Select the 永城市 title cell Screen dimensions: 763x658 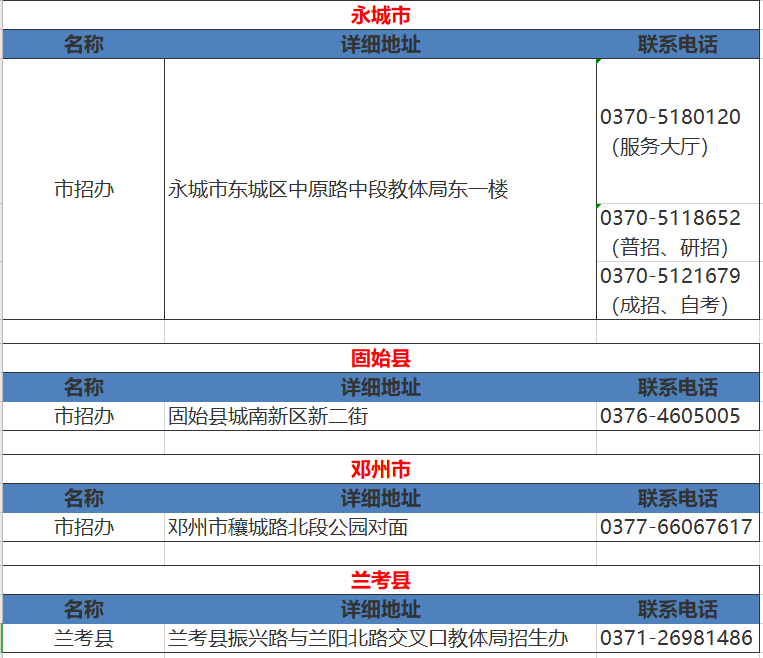[x=381, y=15]
